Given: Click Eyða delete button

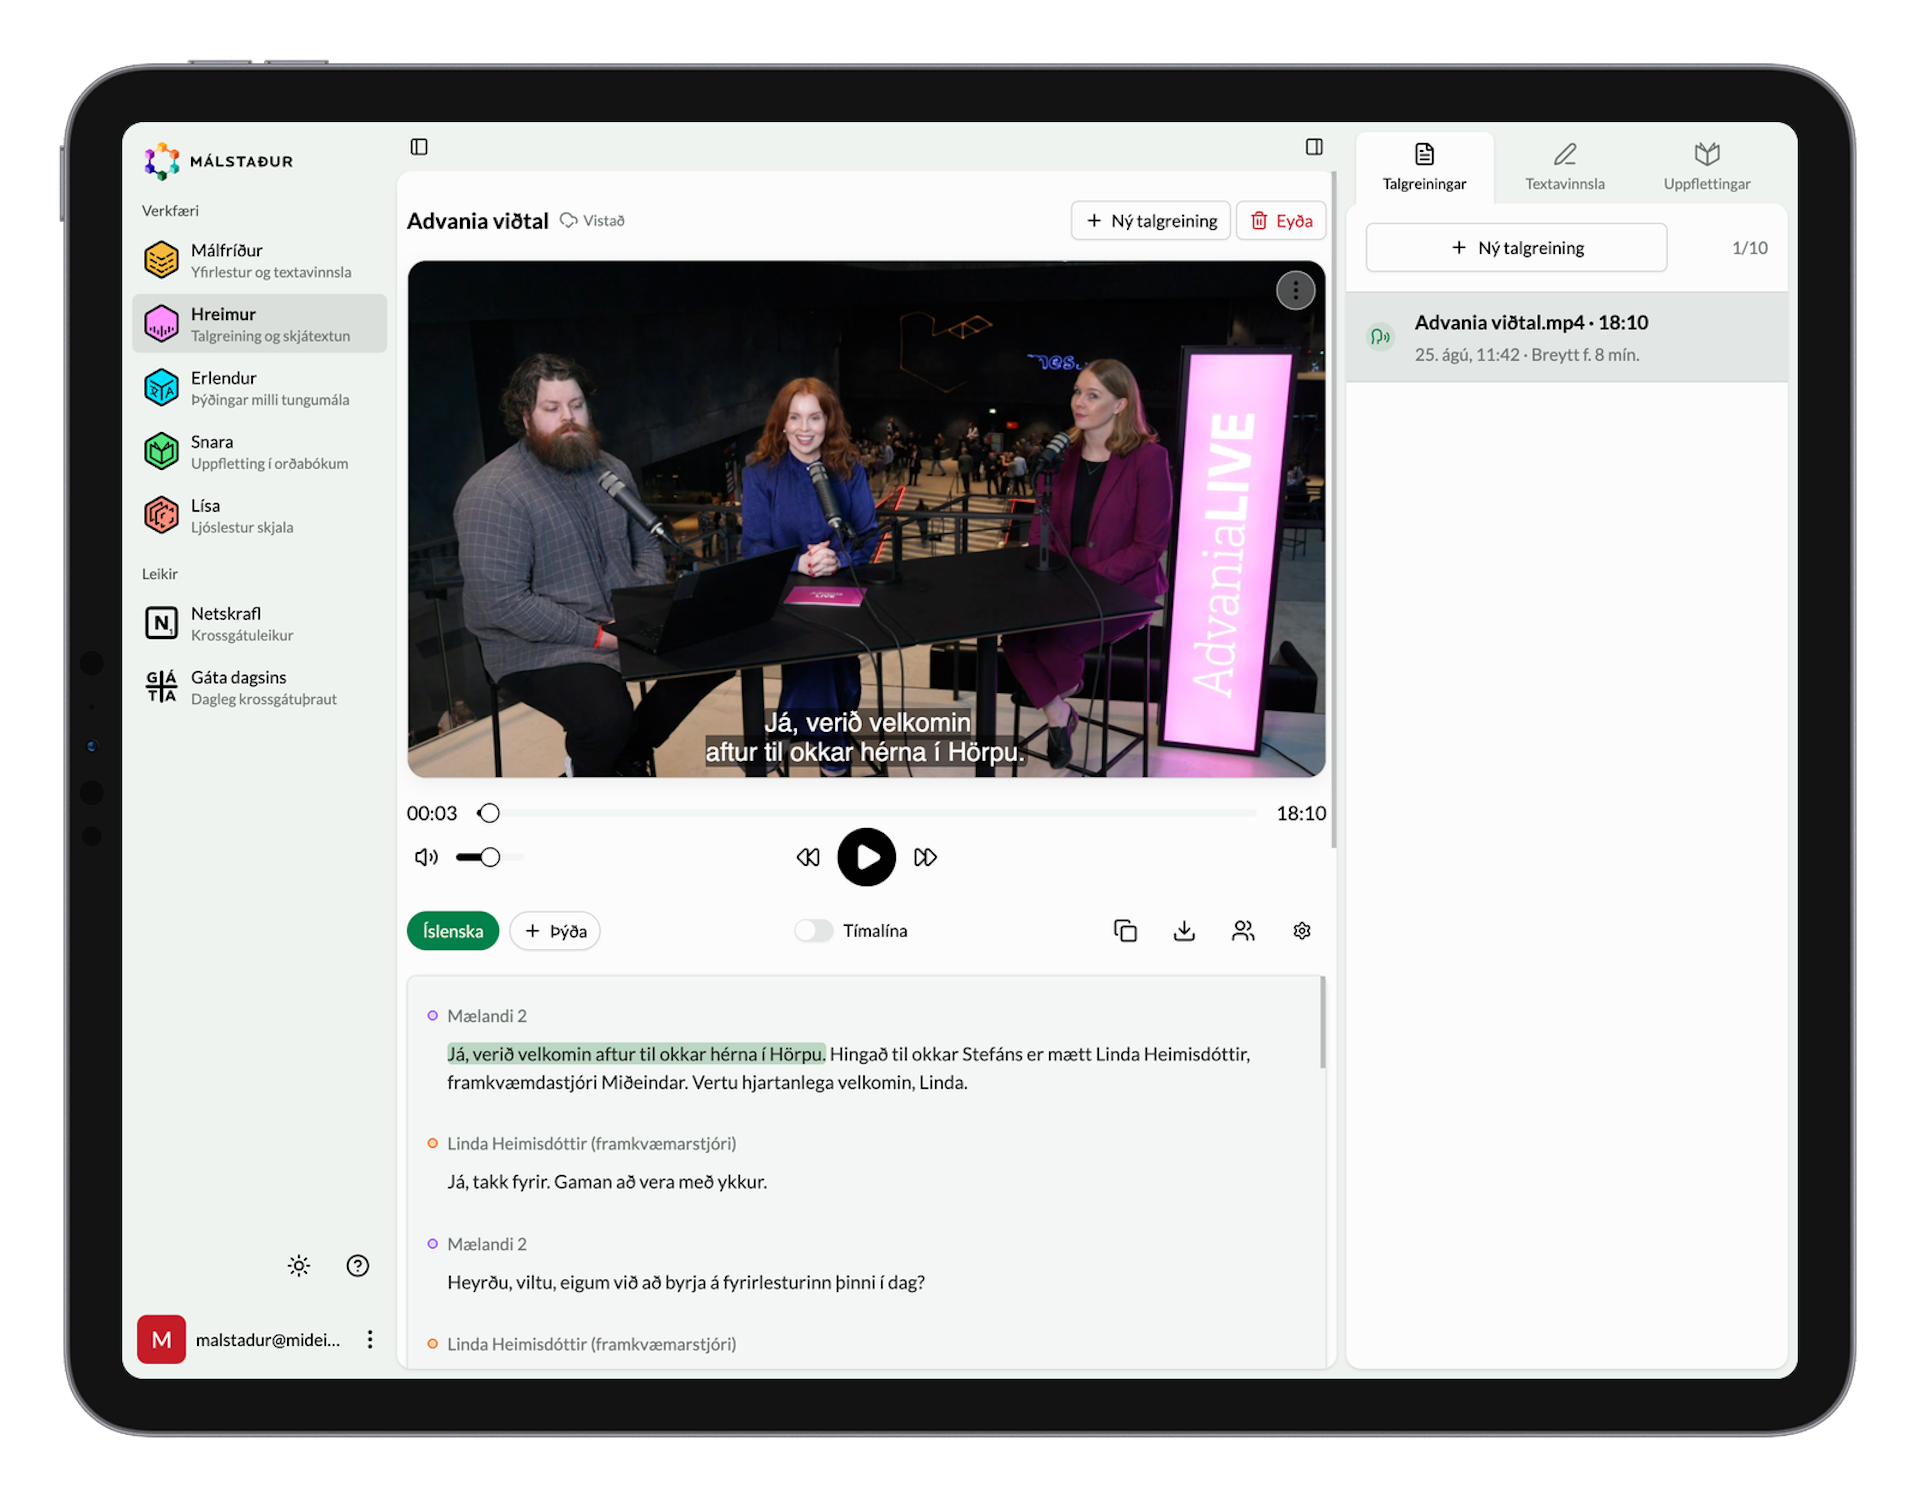Looking at the screenshot, I should [1281, 221].
